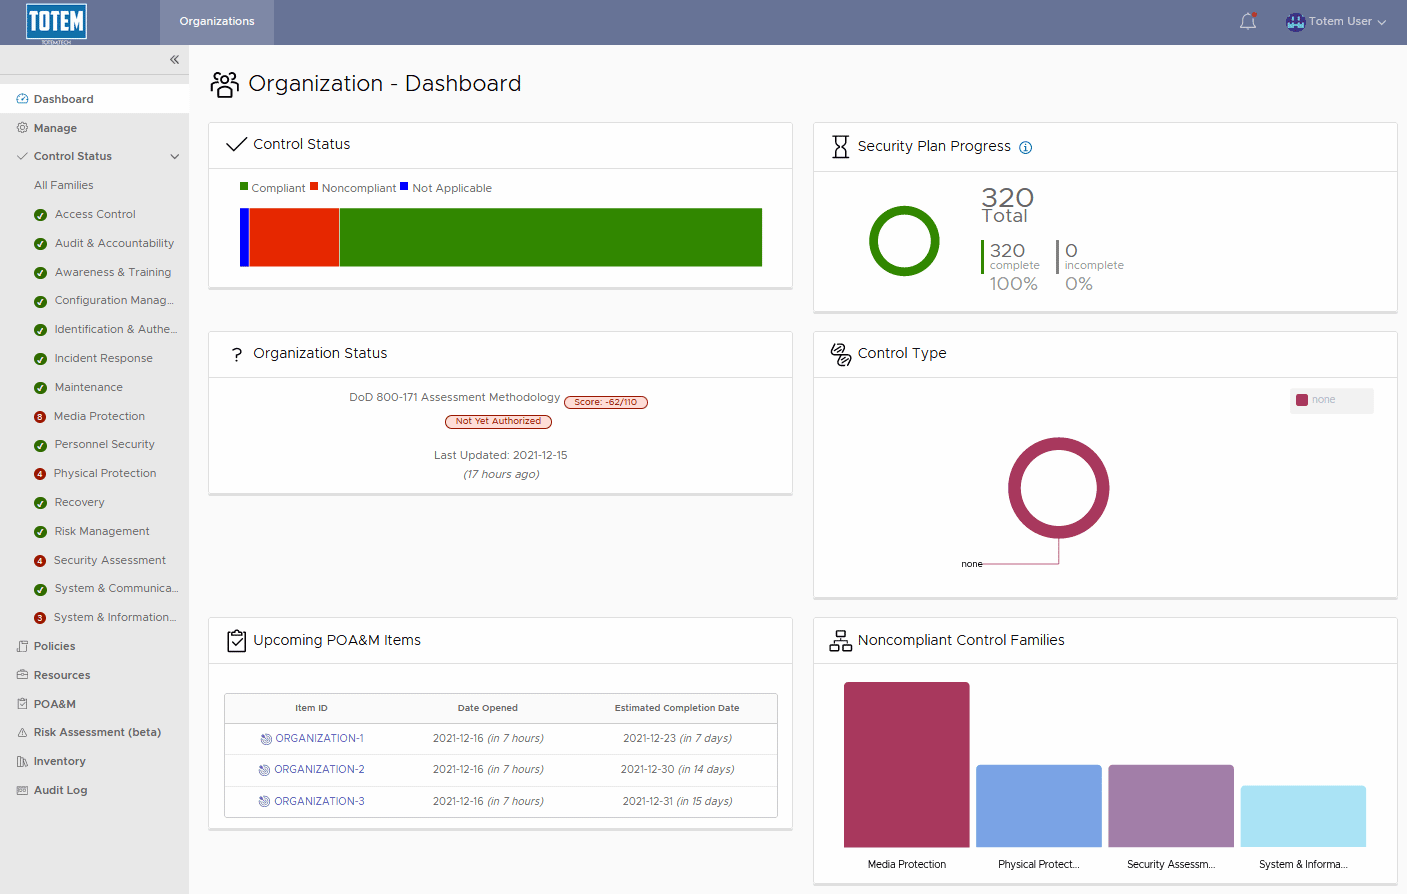1407x894 pixels.
Task: Open the notification bell icon
Action: [x=1247, y=19]
